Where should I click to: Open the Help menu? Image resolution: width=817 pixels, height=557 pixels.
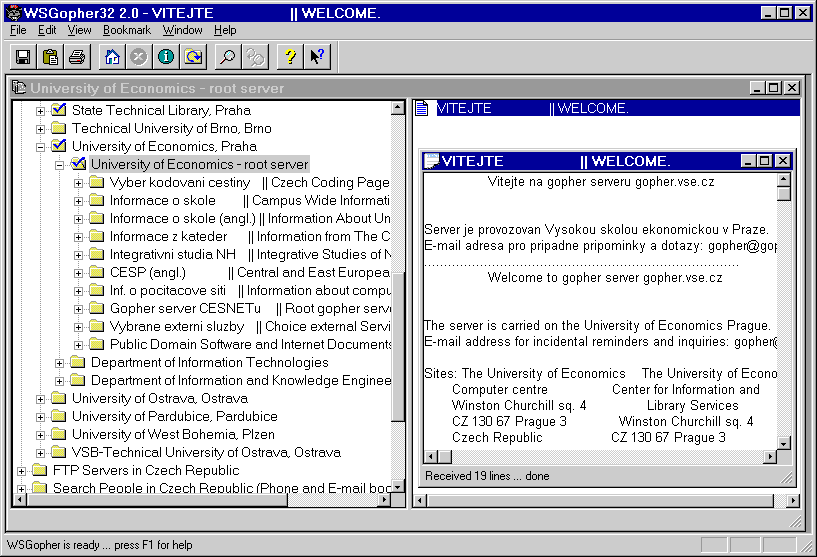(x=225, y=30)
